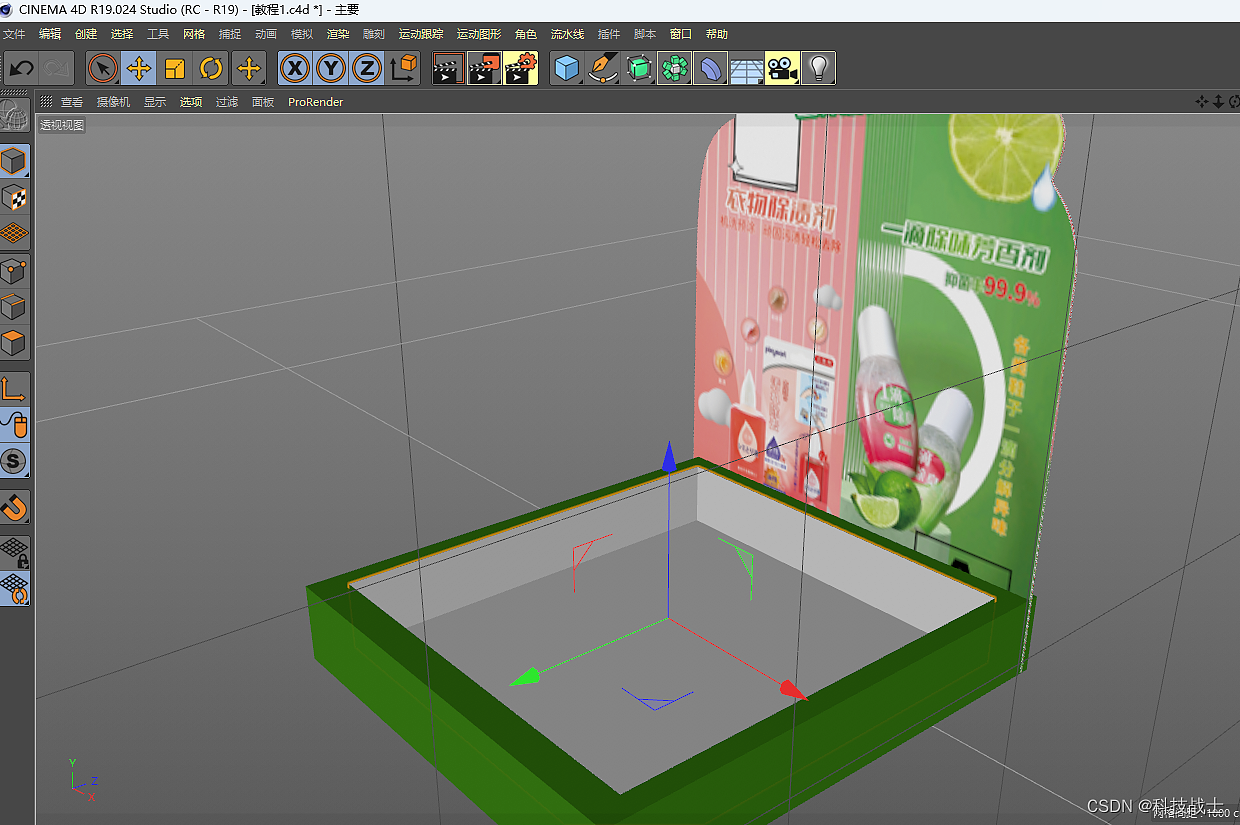Open the Cube primitive objects dropdown
The height and width of the screenshot is (825, 1240).
(567, 68)
